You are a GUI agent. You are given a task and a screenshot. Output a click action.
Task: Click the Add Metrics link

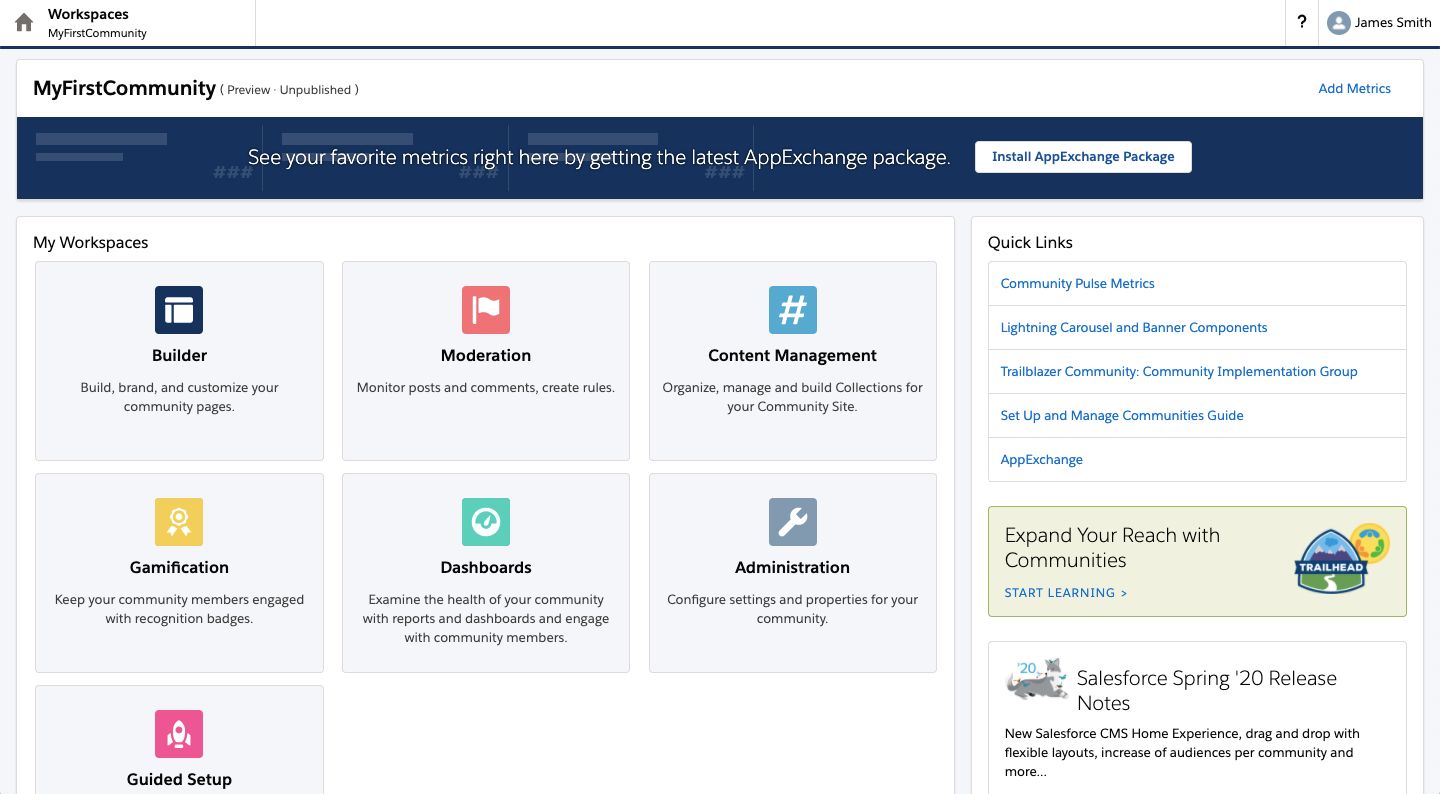(x=1355, y=89)
